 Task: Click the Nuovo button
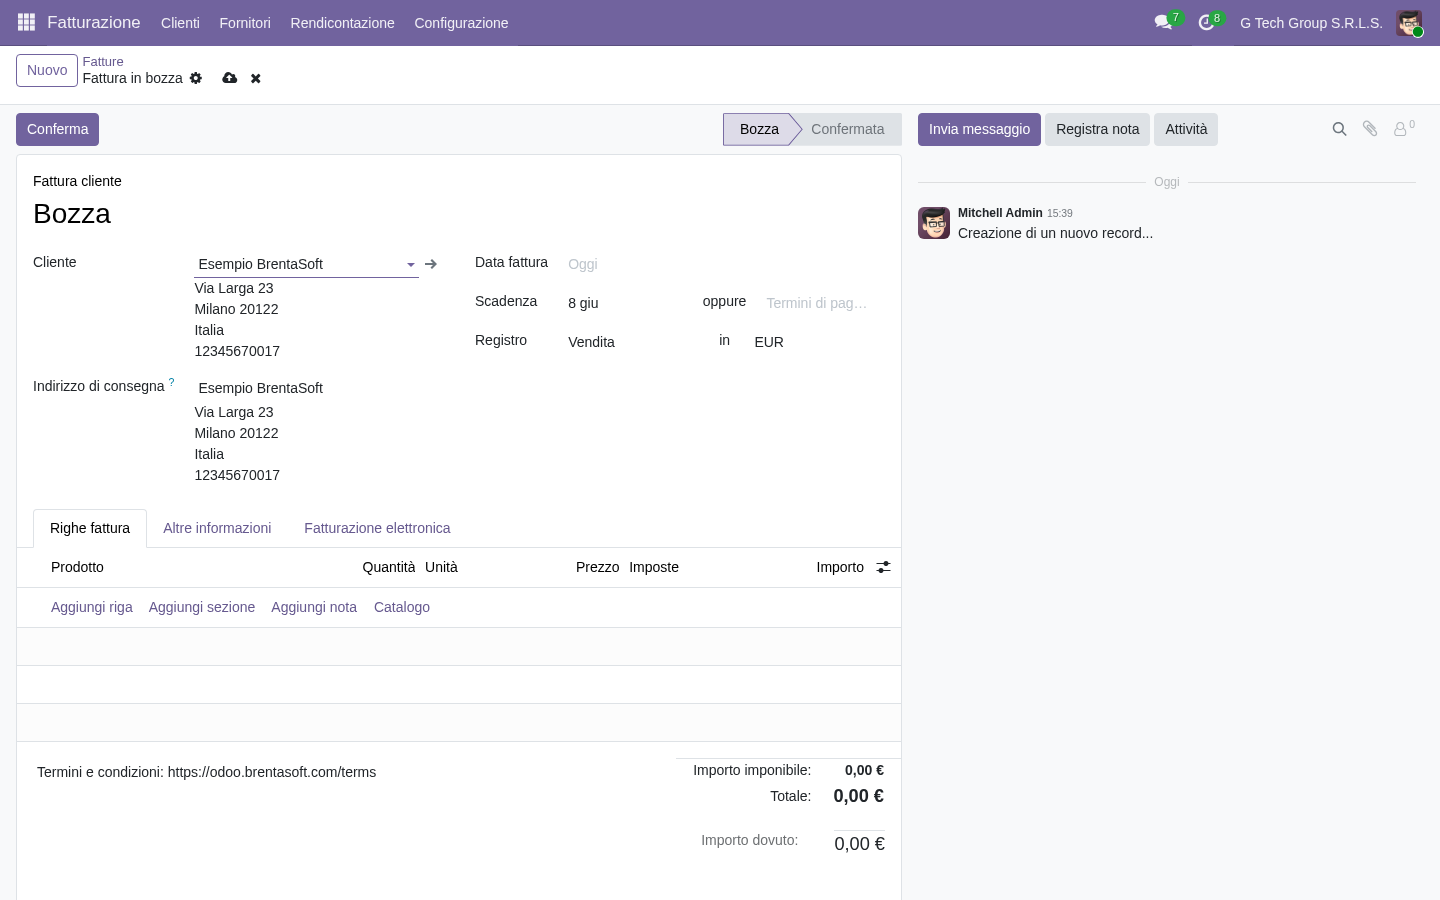click(47, 70)
